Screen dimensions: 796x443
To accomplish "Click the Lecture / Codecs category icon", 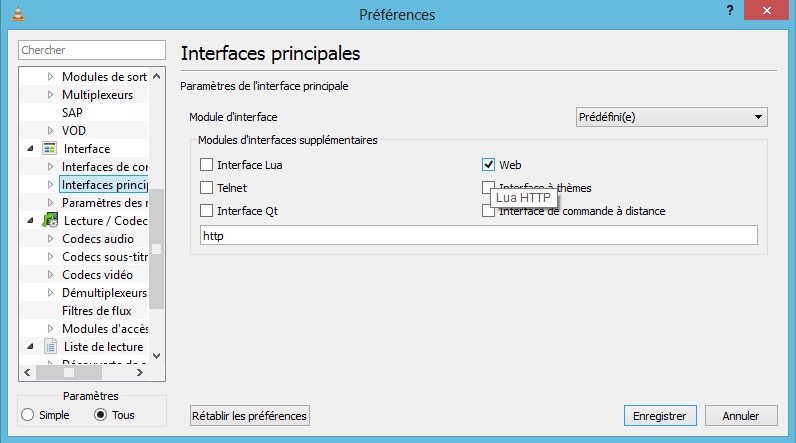I will pos(49,220).
